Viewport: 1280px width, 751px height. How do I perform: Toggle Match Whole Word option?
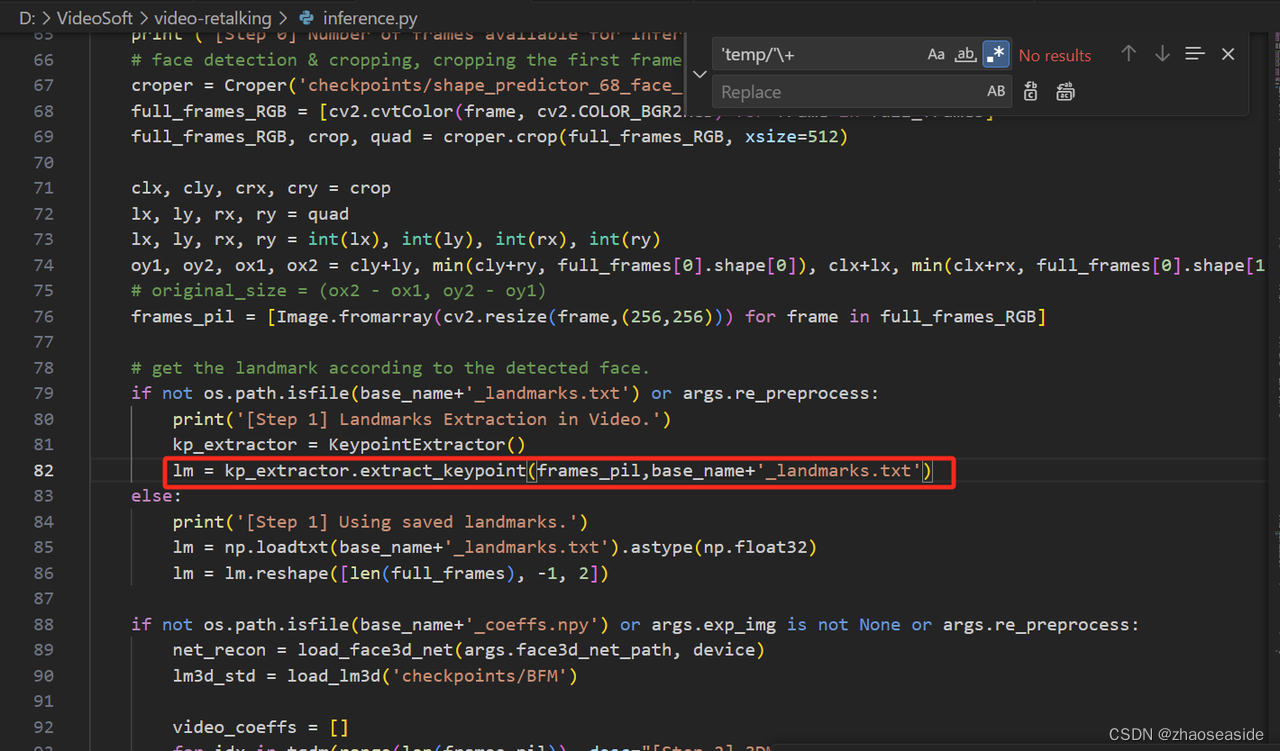coord(965,55)
